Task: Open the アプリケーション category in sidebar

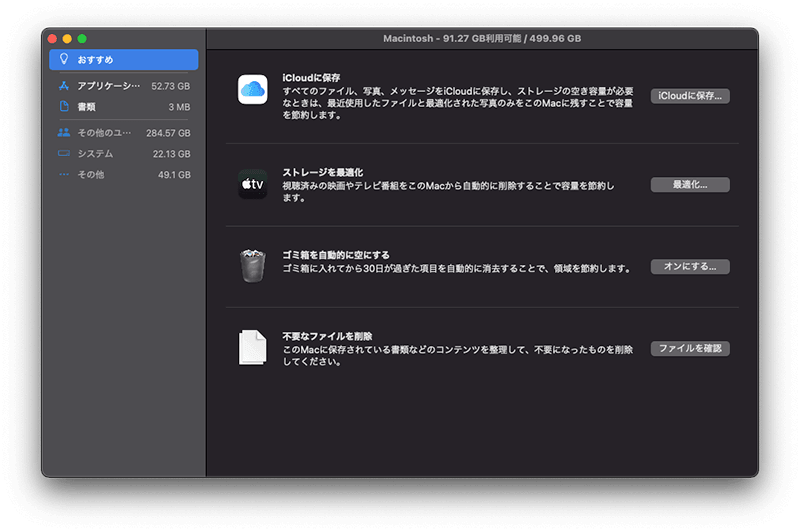Action: point(123,86)
